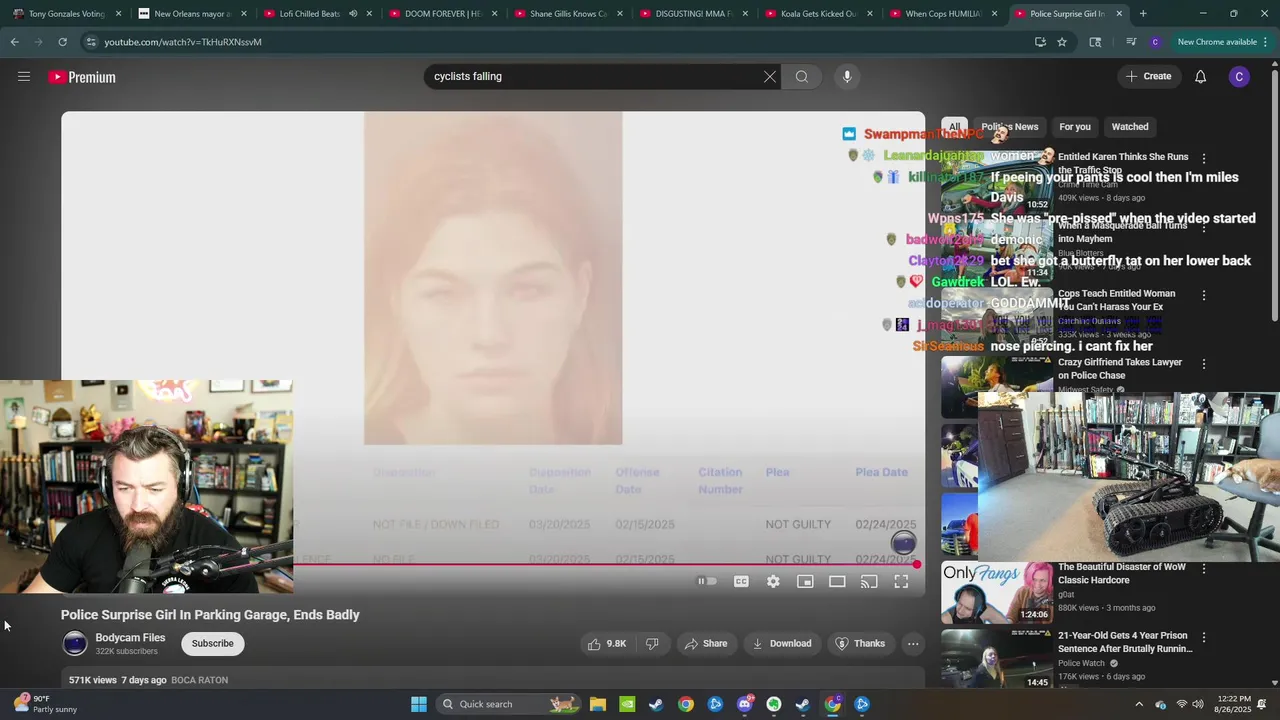Select the All filter chip
Viewport: 1280px width, 720px height.
(x=954, y=127)
